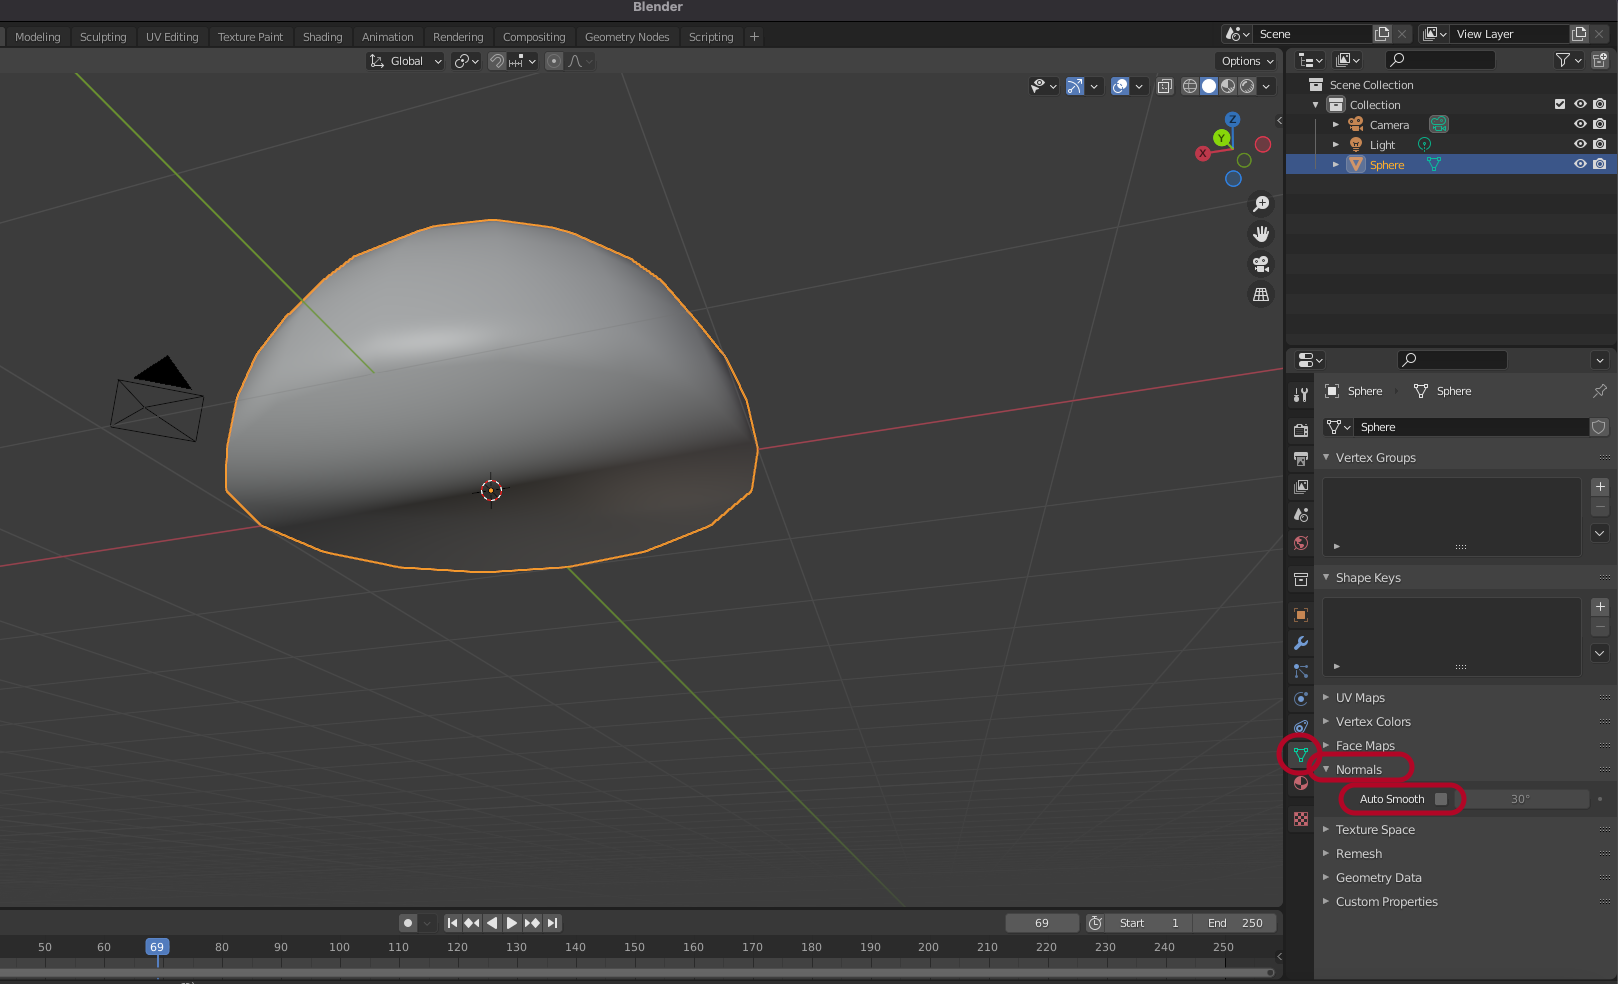1618x984 pixels.
Task: Pin the properties editor context
Action: click(1600, 391)
